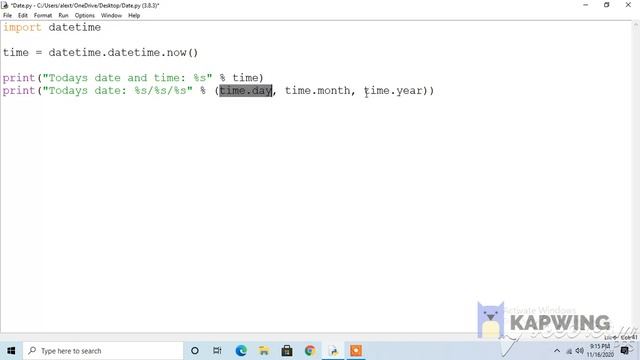Click time.month in the print statement
The width and height of the screenshot is (640, 360).
pyautogui.click(x=317, y=91)
